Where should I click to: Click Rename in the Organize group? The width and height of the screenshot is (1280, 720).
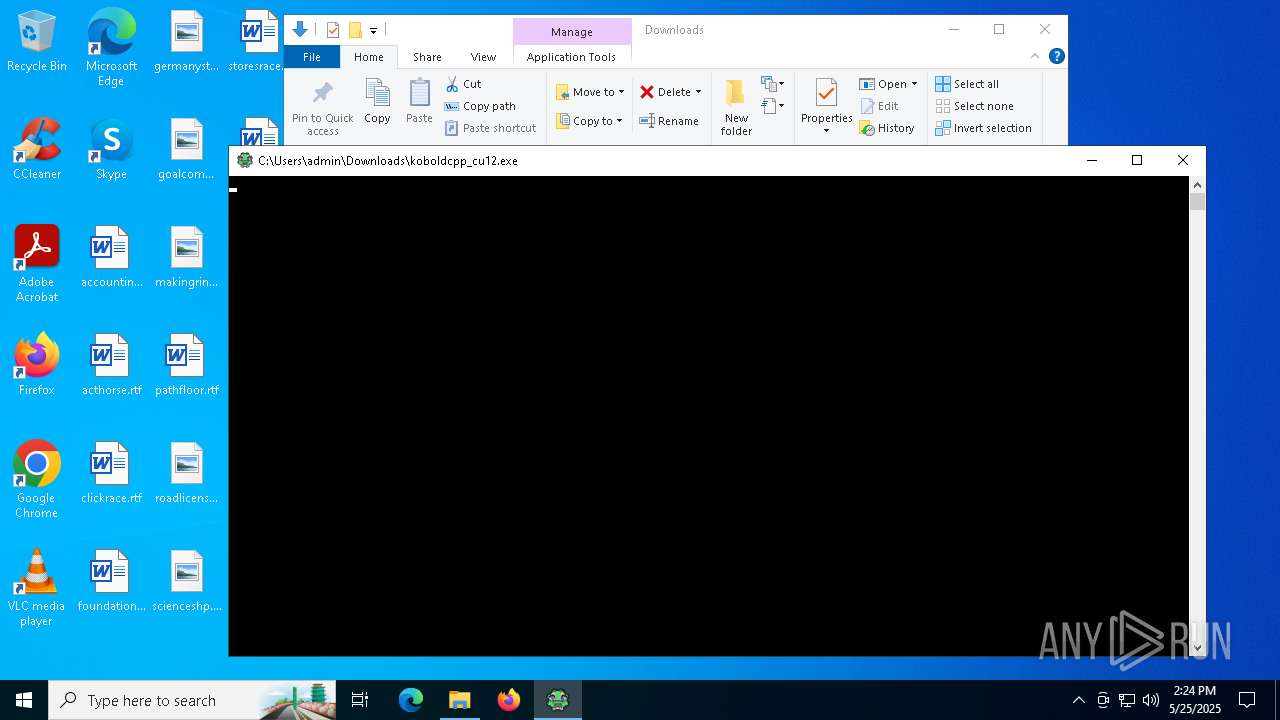click(x=669, y=121)
